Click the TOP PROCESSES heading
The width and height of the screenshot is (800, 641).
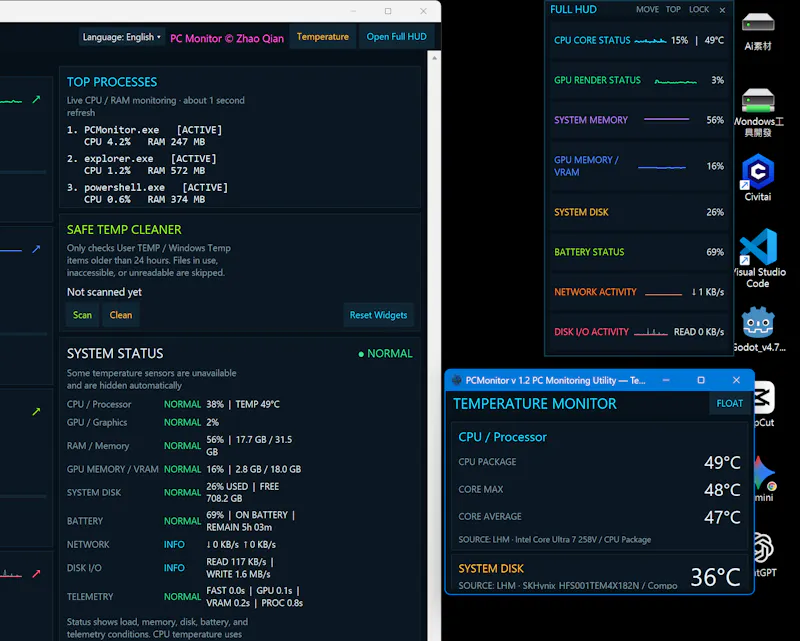112,82
